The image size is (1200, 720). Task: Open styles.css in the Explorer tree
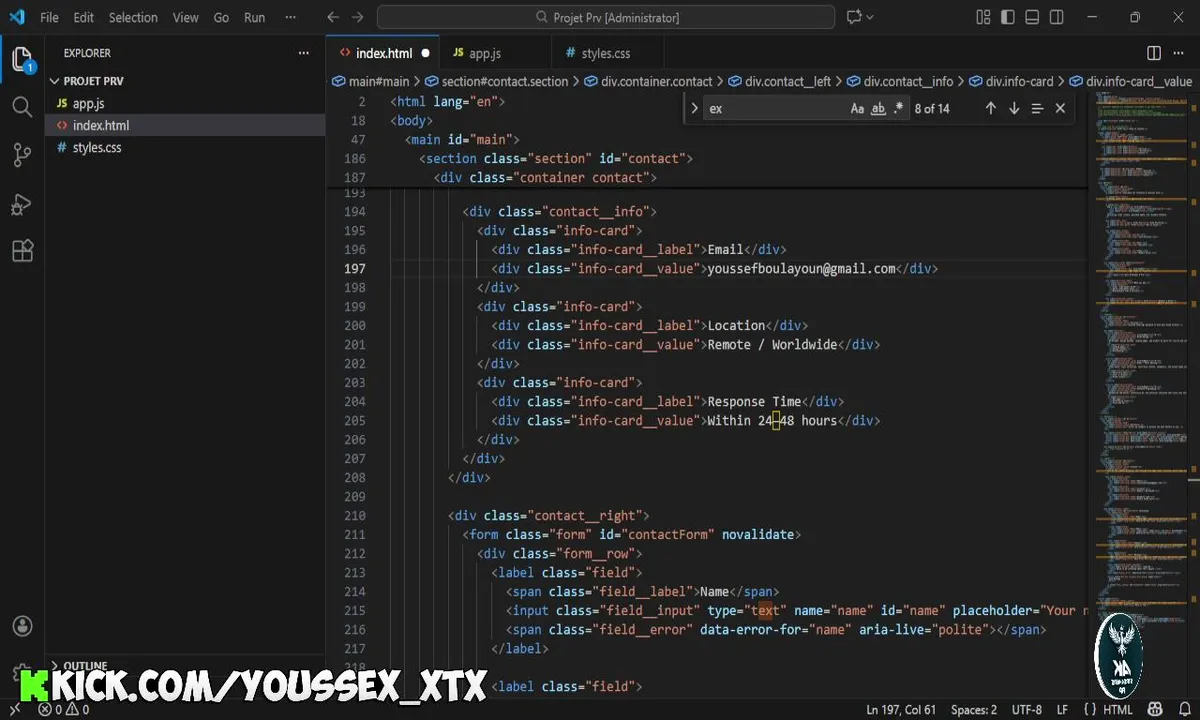click(x=97, y=147)
